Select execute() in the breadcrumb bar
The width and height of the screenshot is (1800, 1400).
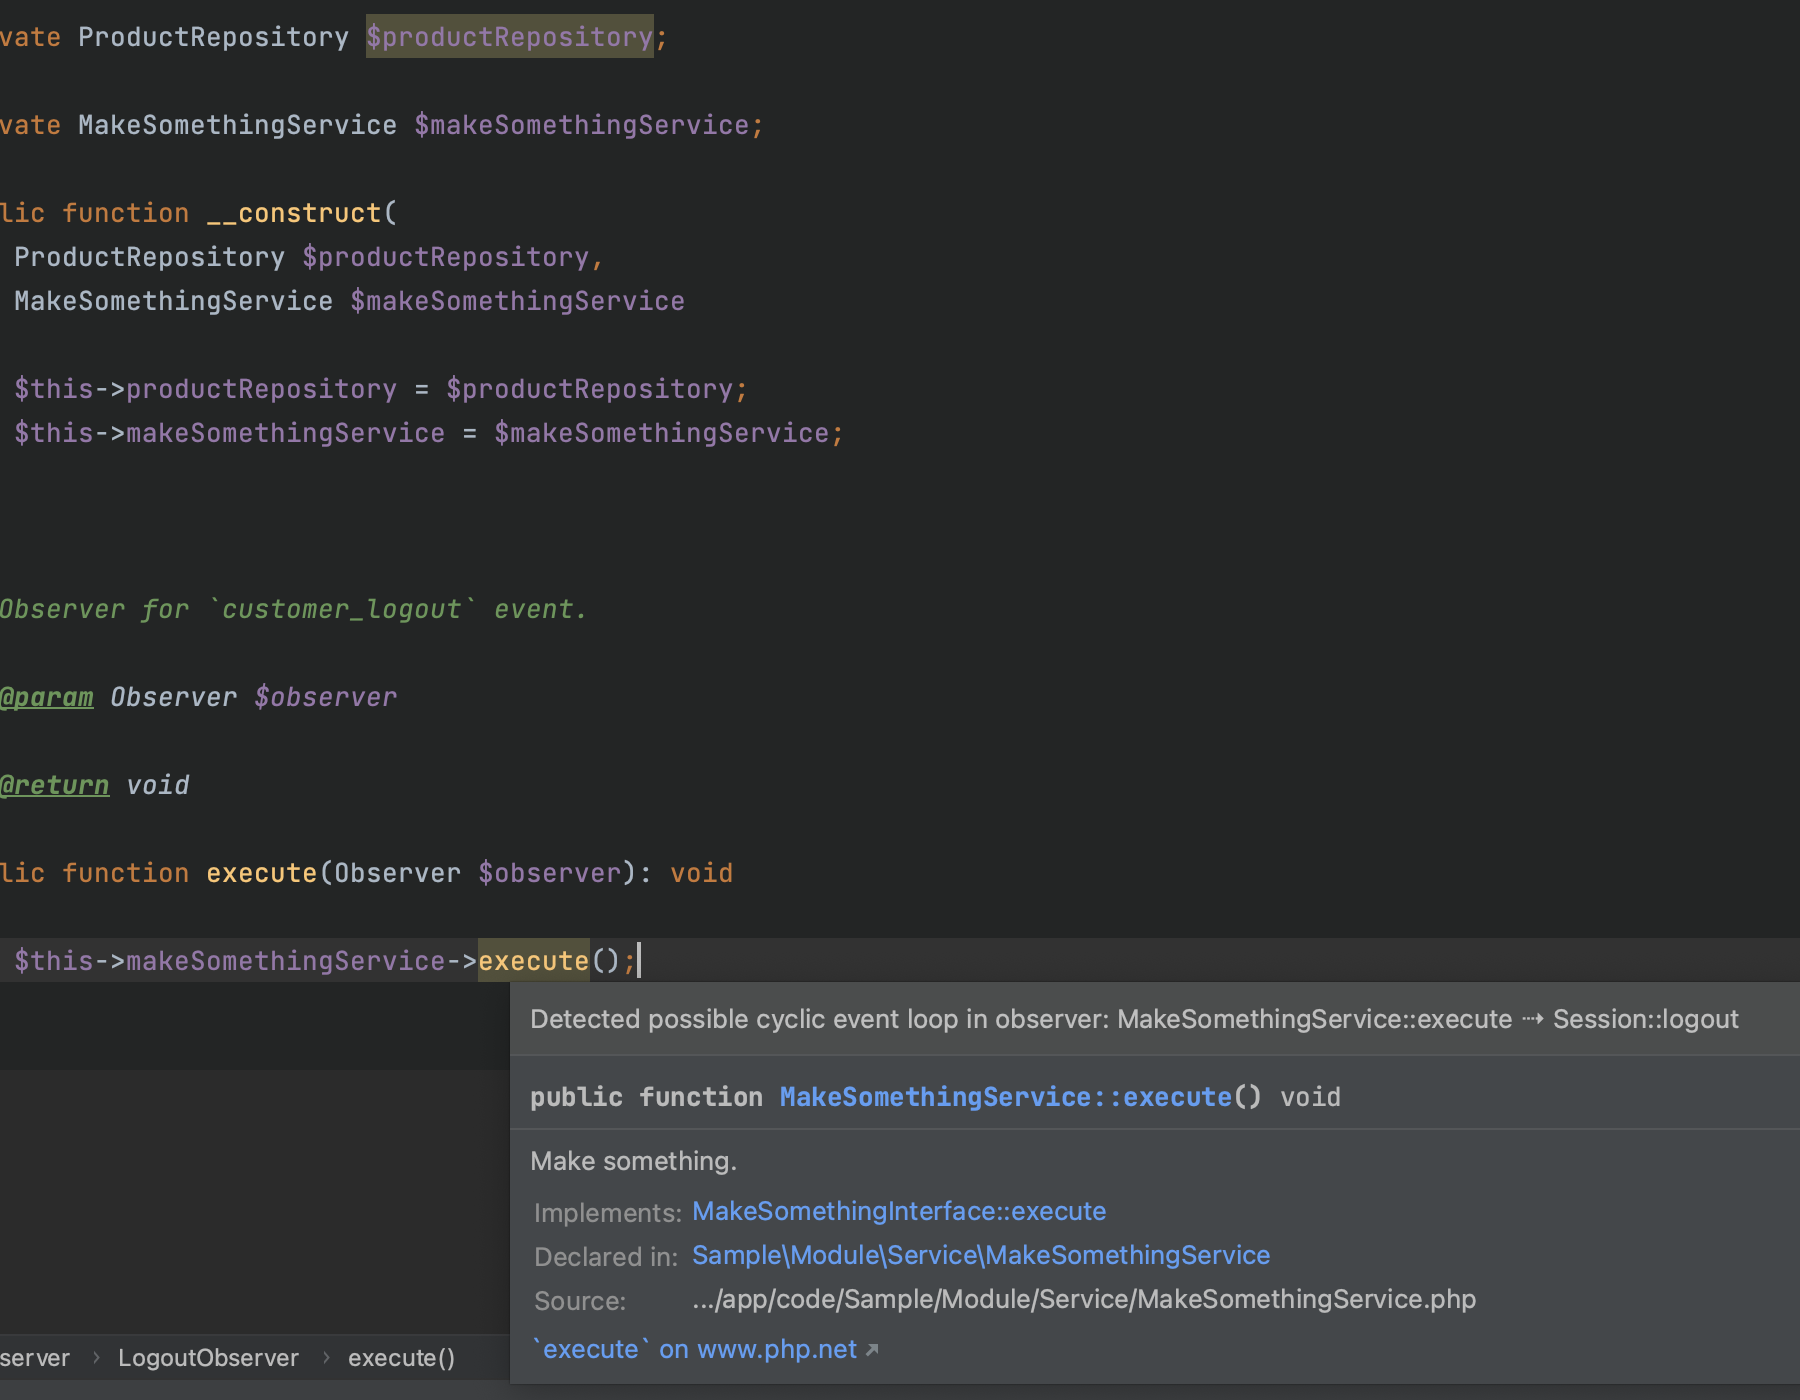(401, 1358)
